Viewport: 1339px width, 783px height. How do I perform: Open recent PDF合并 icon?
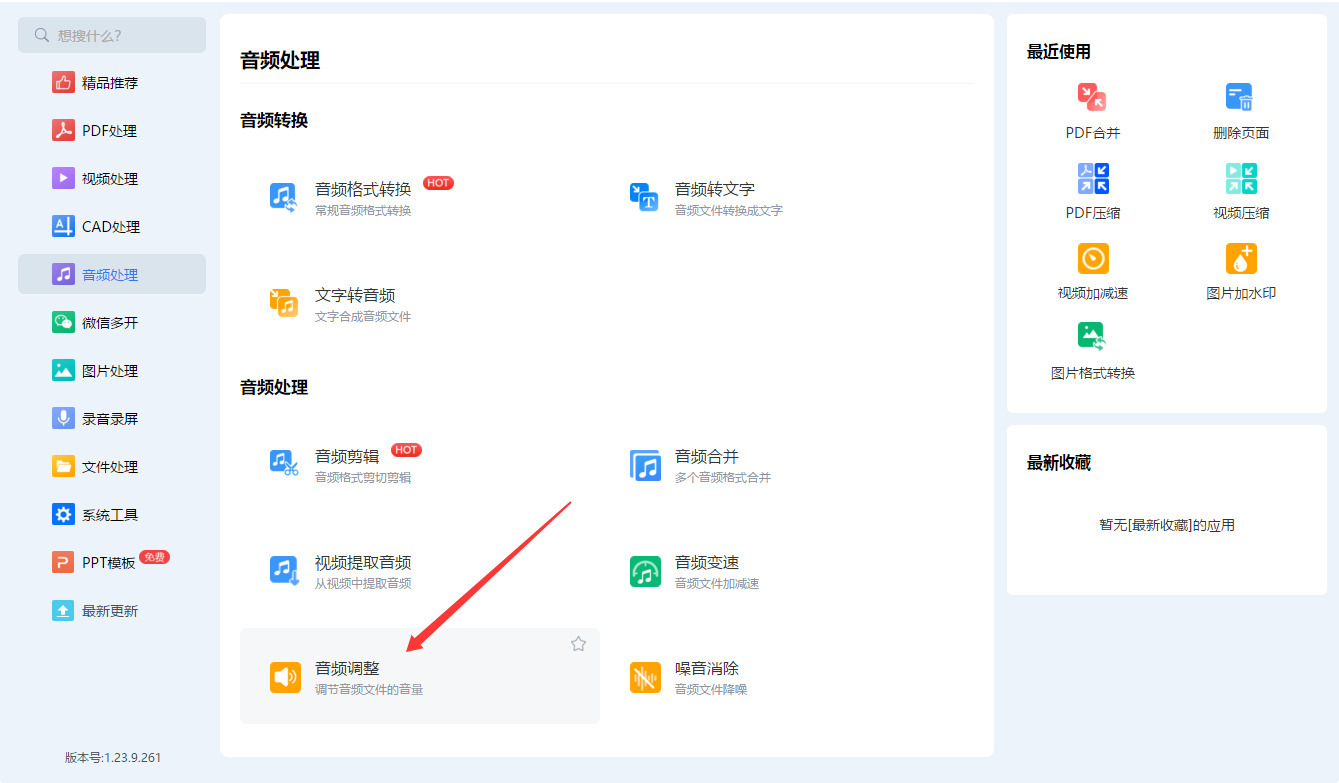1092,97
